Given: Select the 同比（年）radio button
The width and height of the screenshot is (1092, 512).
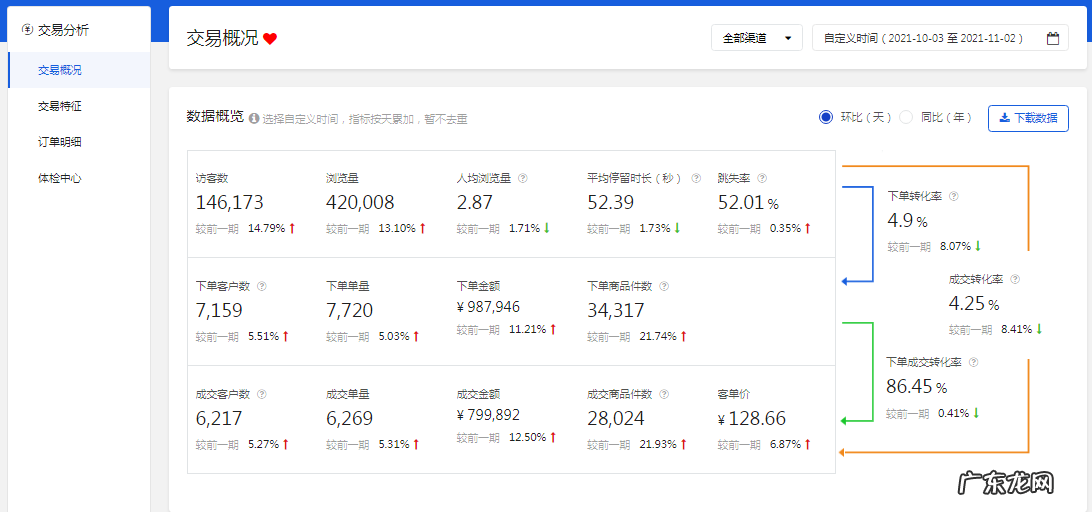Looking at the screenshot, I should pos(906,117).
